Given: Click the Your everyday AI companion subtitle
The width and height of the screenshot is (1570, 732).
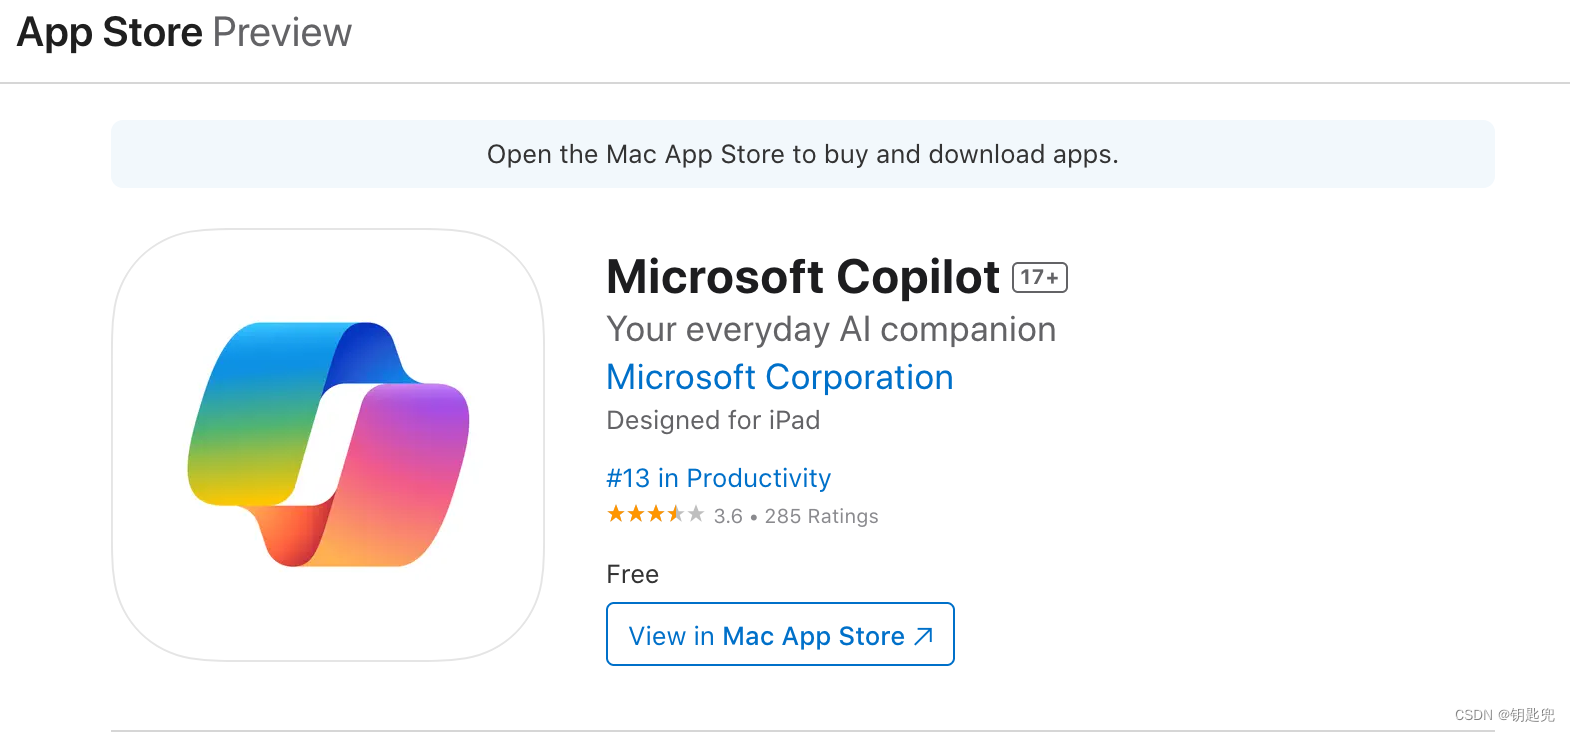Looking at the screenshot, I should tap(832, 330).
